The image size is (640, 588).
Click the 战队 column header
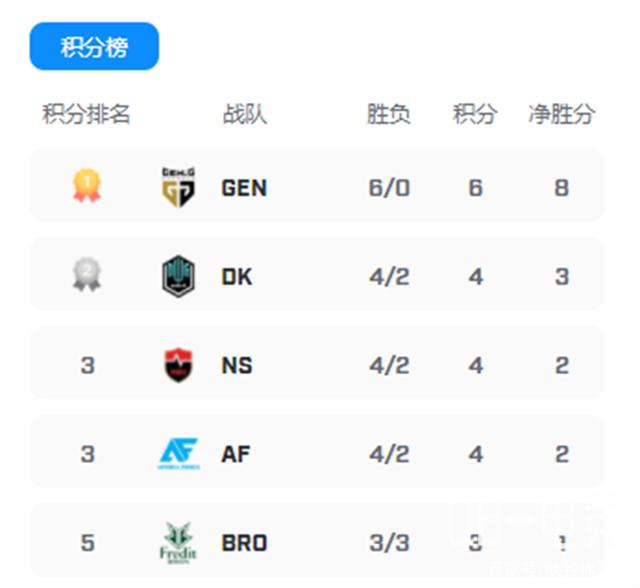click(244, 114)
